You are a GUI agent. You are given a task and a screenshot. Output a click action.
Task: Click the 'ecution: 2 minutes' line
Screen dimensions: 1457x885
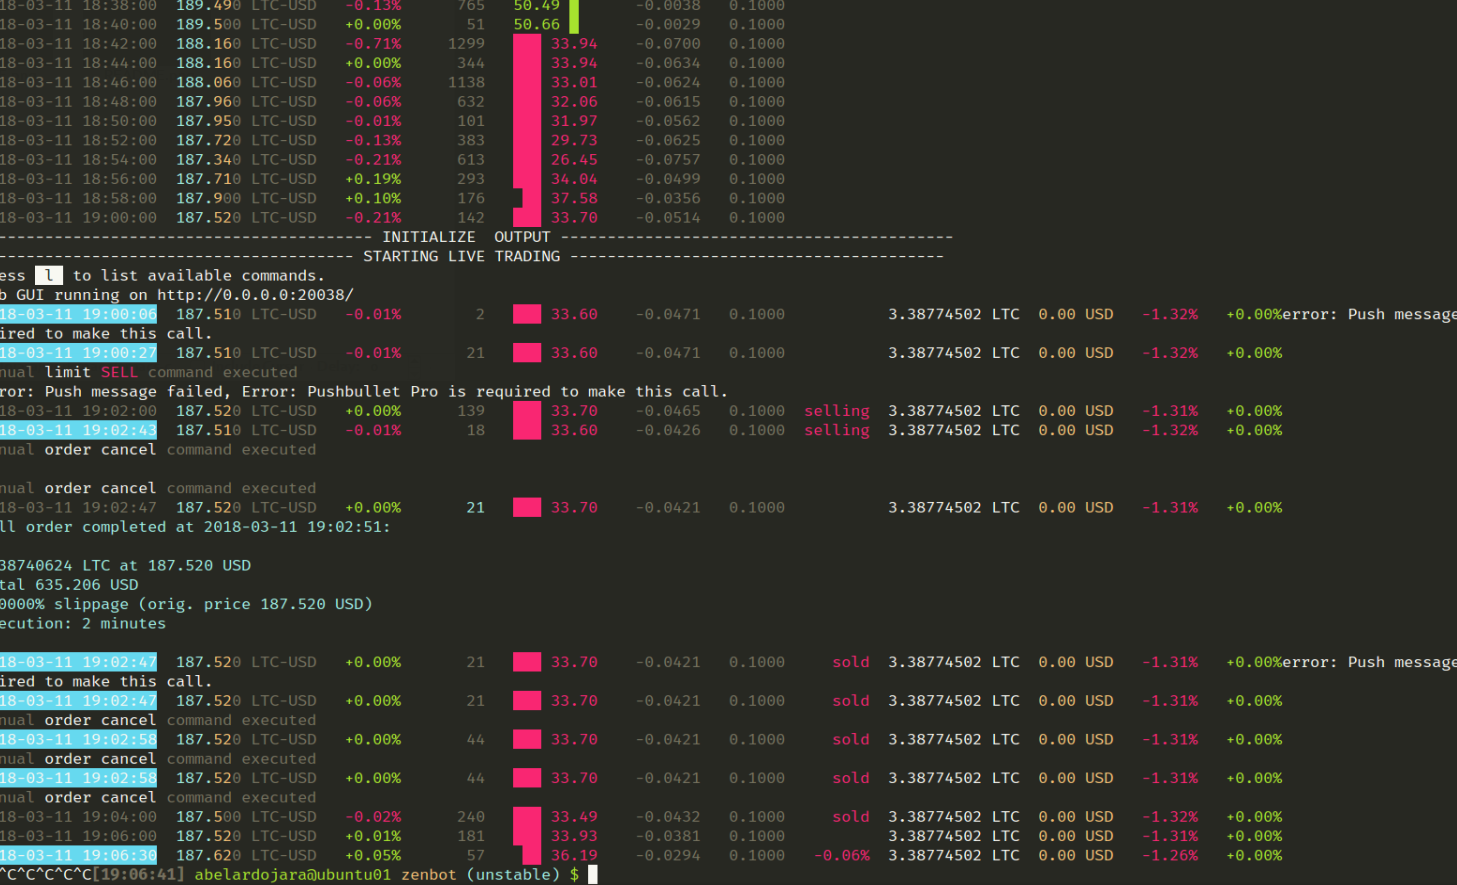coord(83,624)
